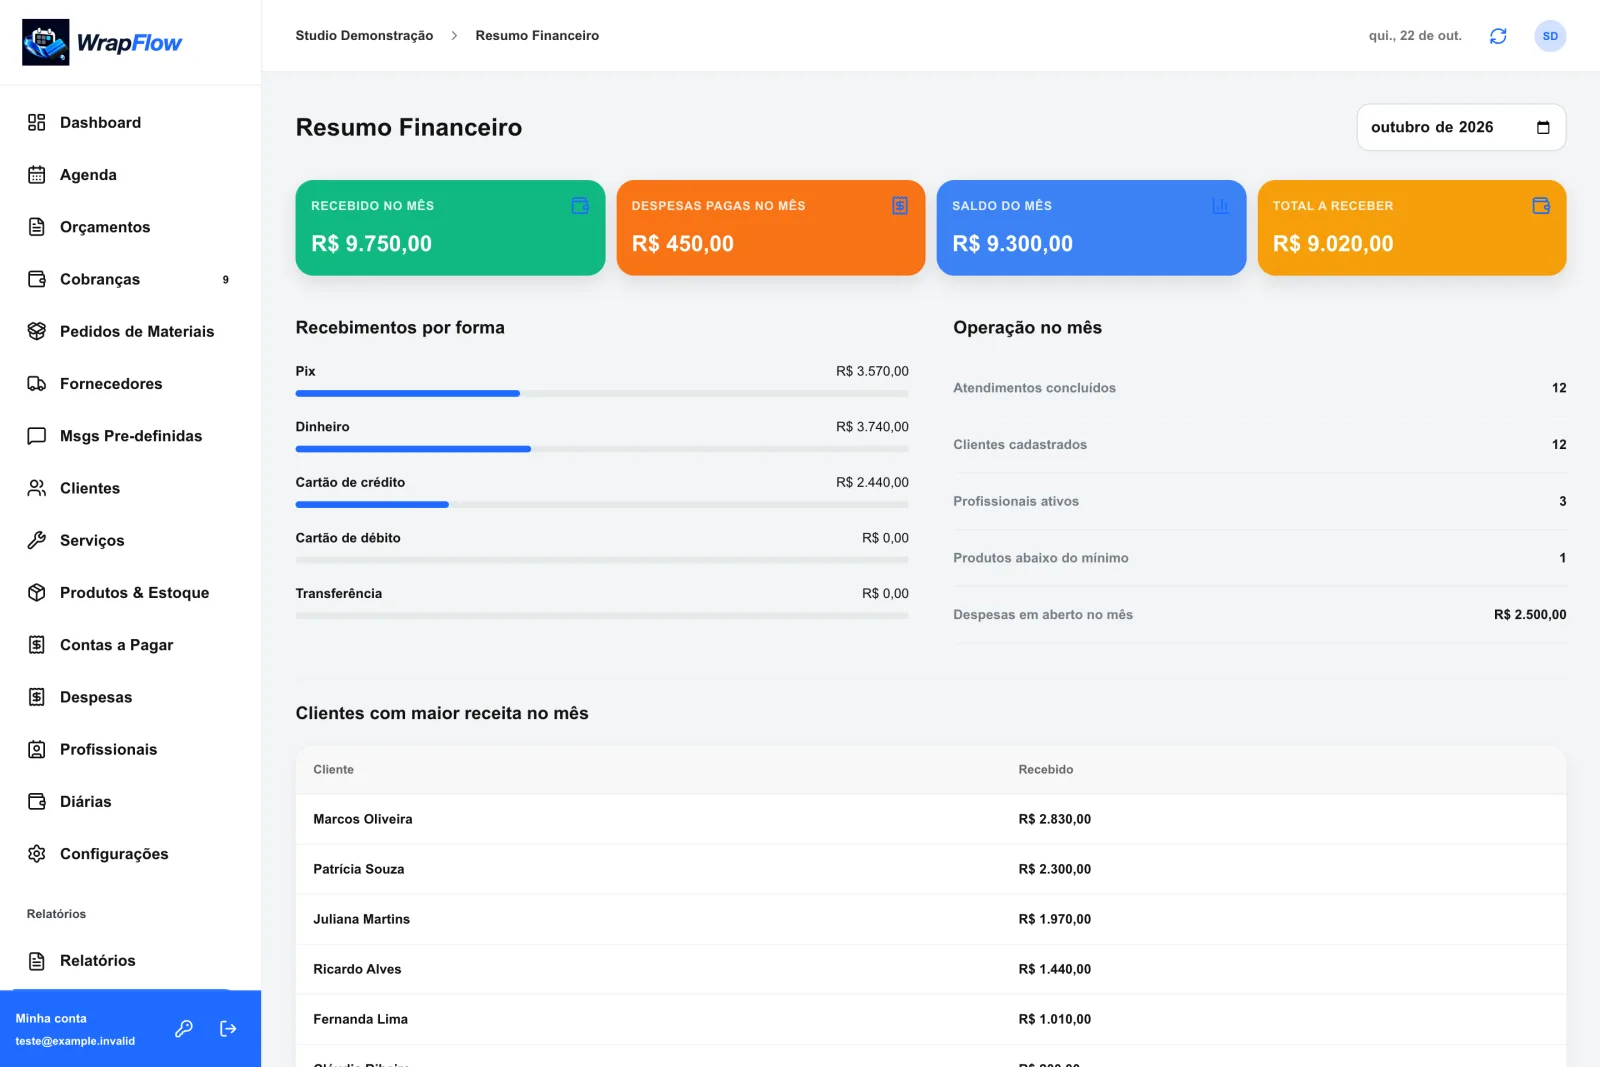Screen dimensions: 1600x1067
Task: Click receipt icon on Despesas Pagas card
Action: click(900, 205)
